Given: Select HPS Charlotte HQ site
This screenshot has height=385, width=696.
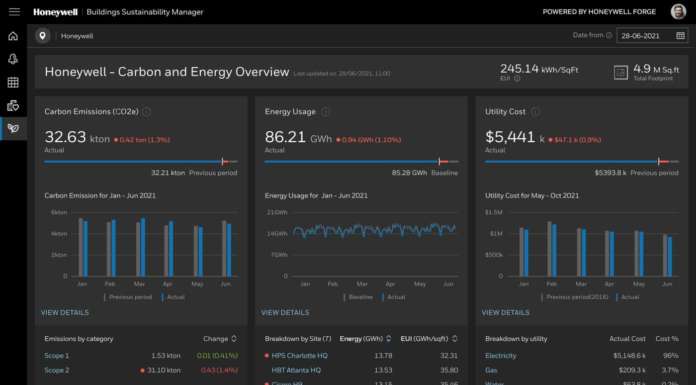Looking at the screenshot, I should pyautogui.click(x=300, y=356).
